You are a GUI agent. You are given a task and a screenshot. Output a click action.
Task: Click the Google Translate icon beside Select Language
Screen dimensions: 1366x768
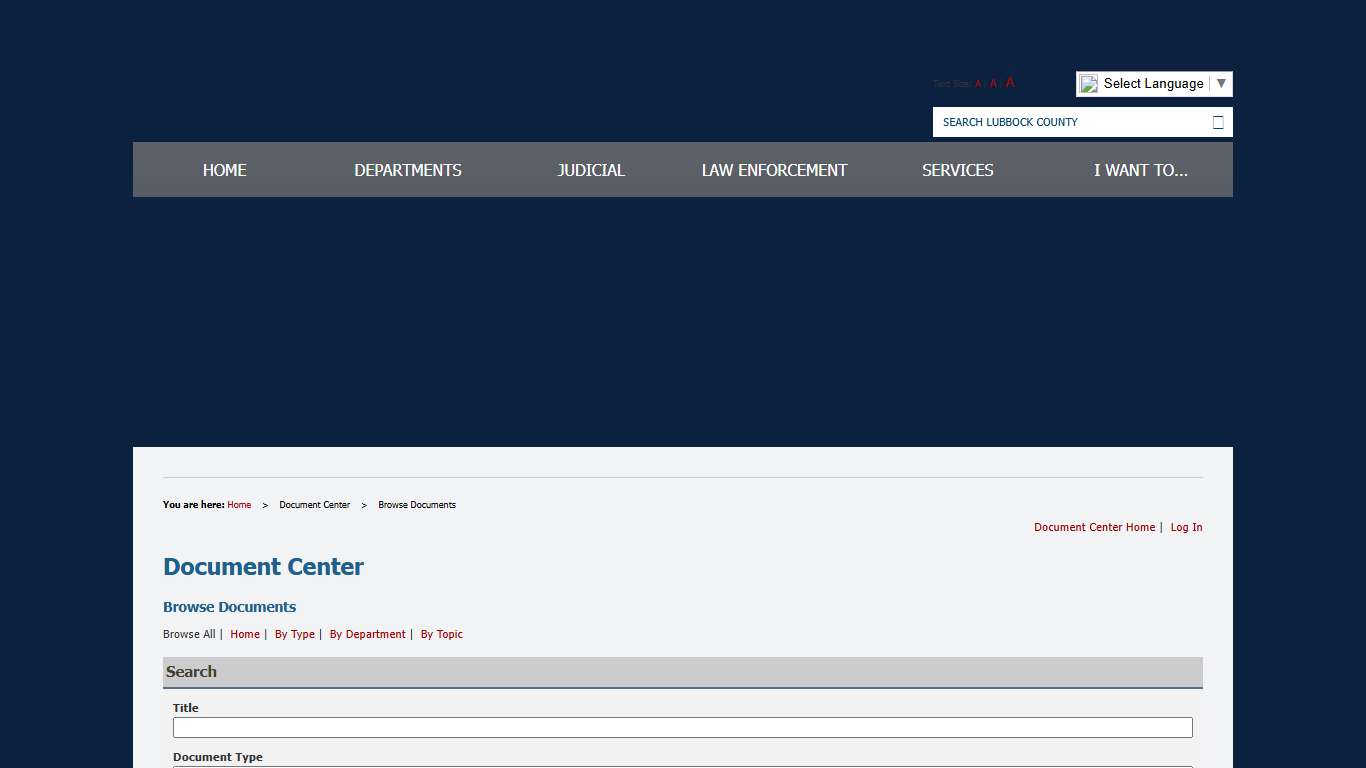pyautogui.click(x=1089, y=84)
